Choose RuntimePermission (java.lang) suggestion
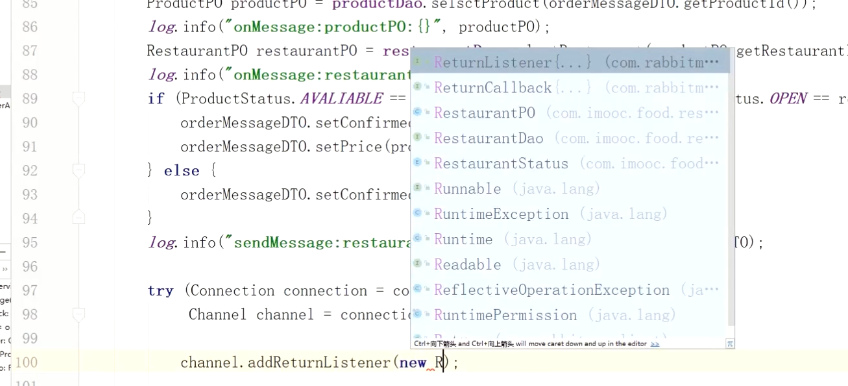Screen dimensions: 848x386 pos(570,315)
